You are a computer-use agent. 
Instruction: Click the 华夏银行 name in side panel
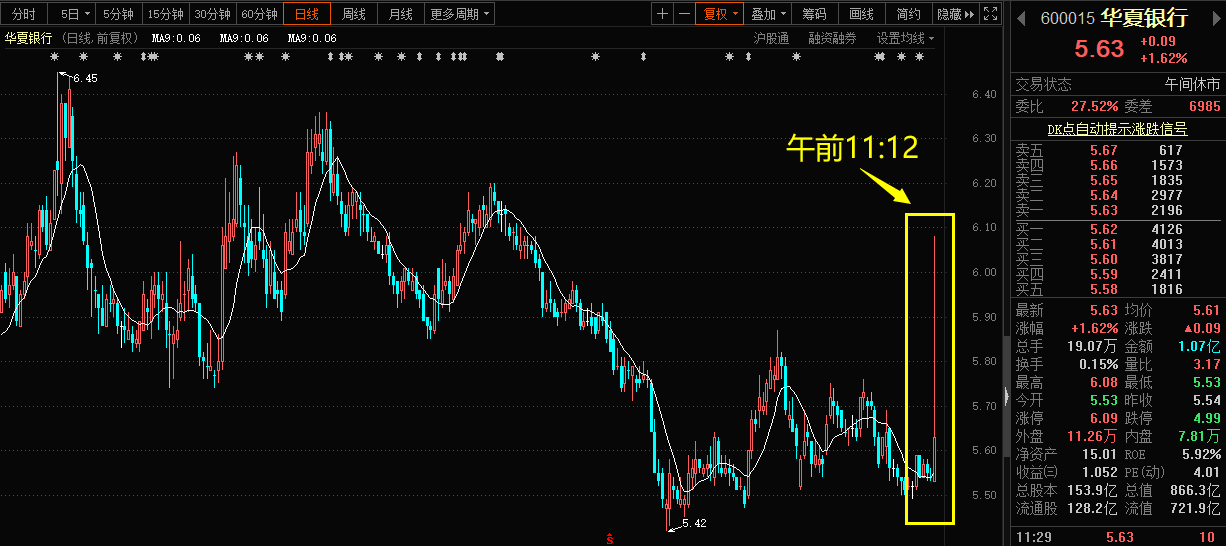coord(1144,18)
